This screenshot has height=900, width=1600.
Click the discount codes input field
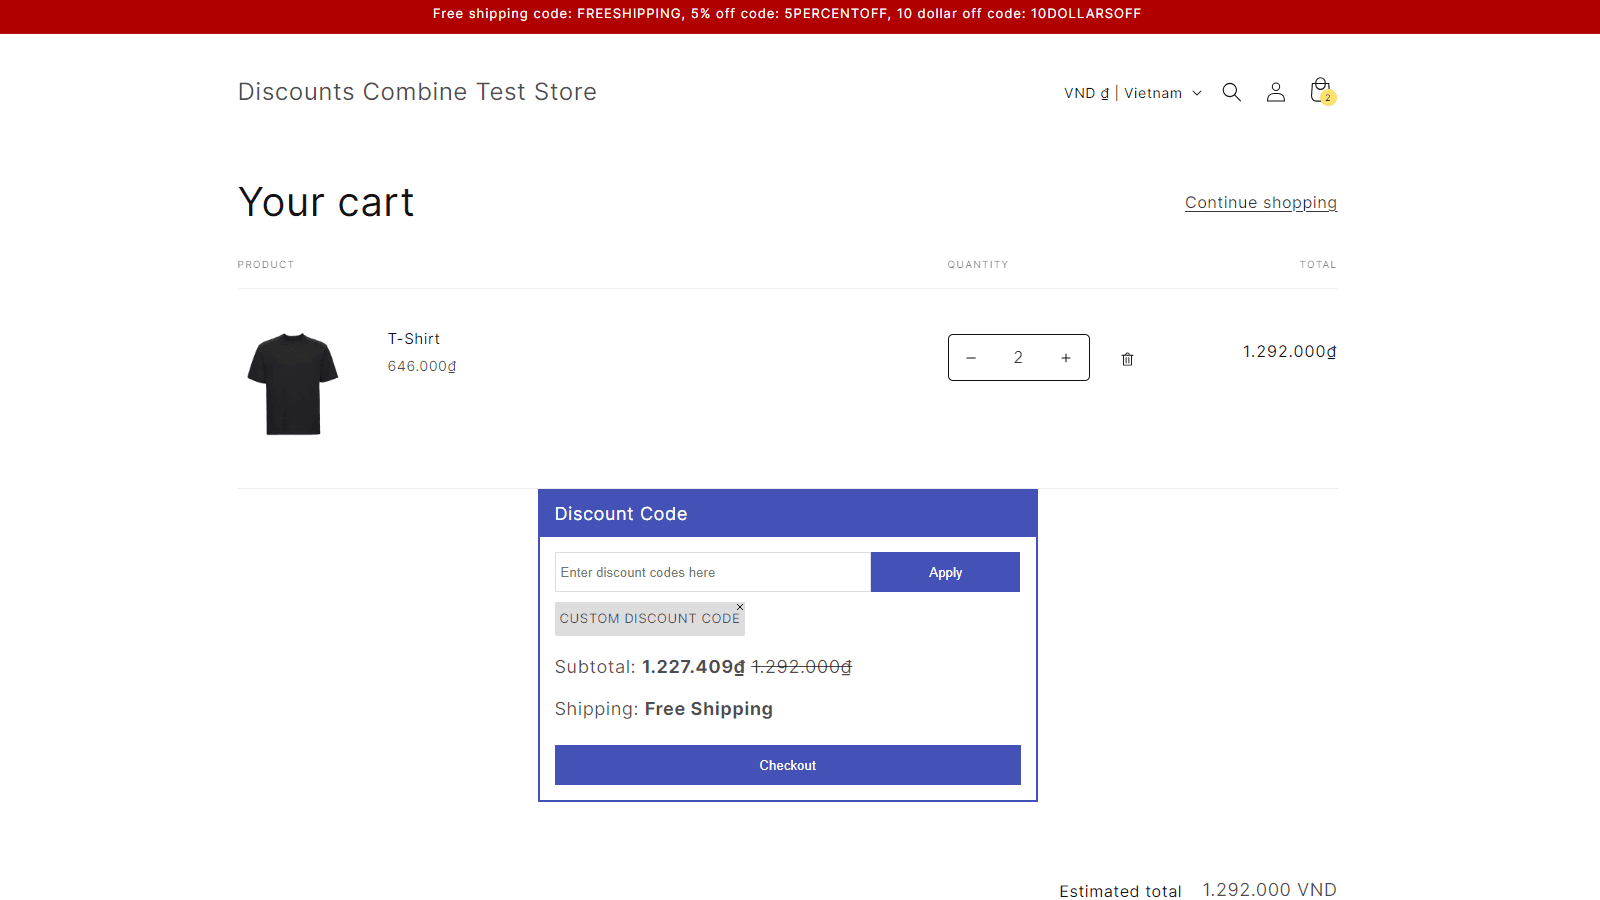point(712,571)
